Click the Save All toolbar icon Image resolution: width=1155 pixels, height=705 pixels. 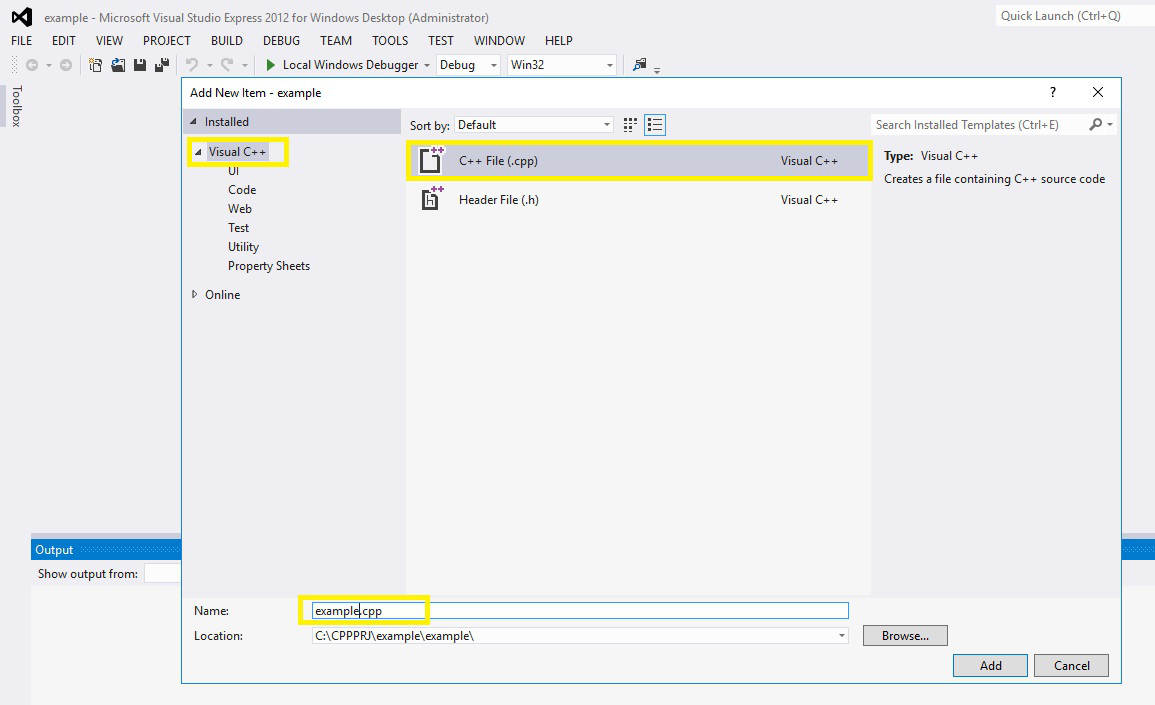(162, 66)
